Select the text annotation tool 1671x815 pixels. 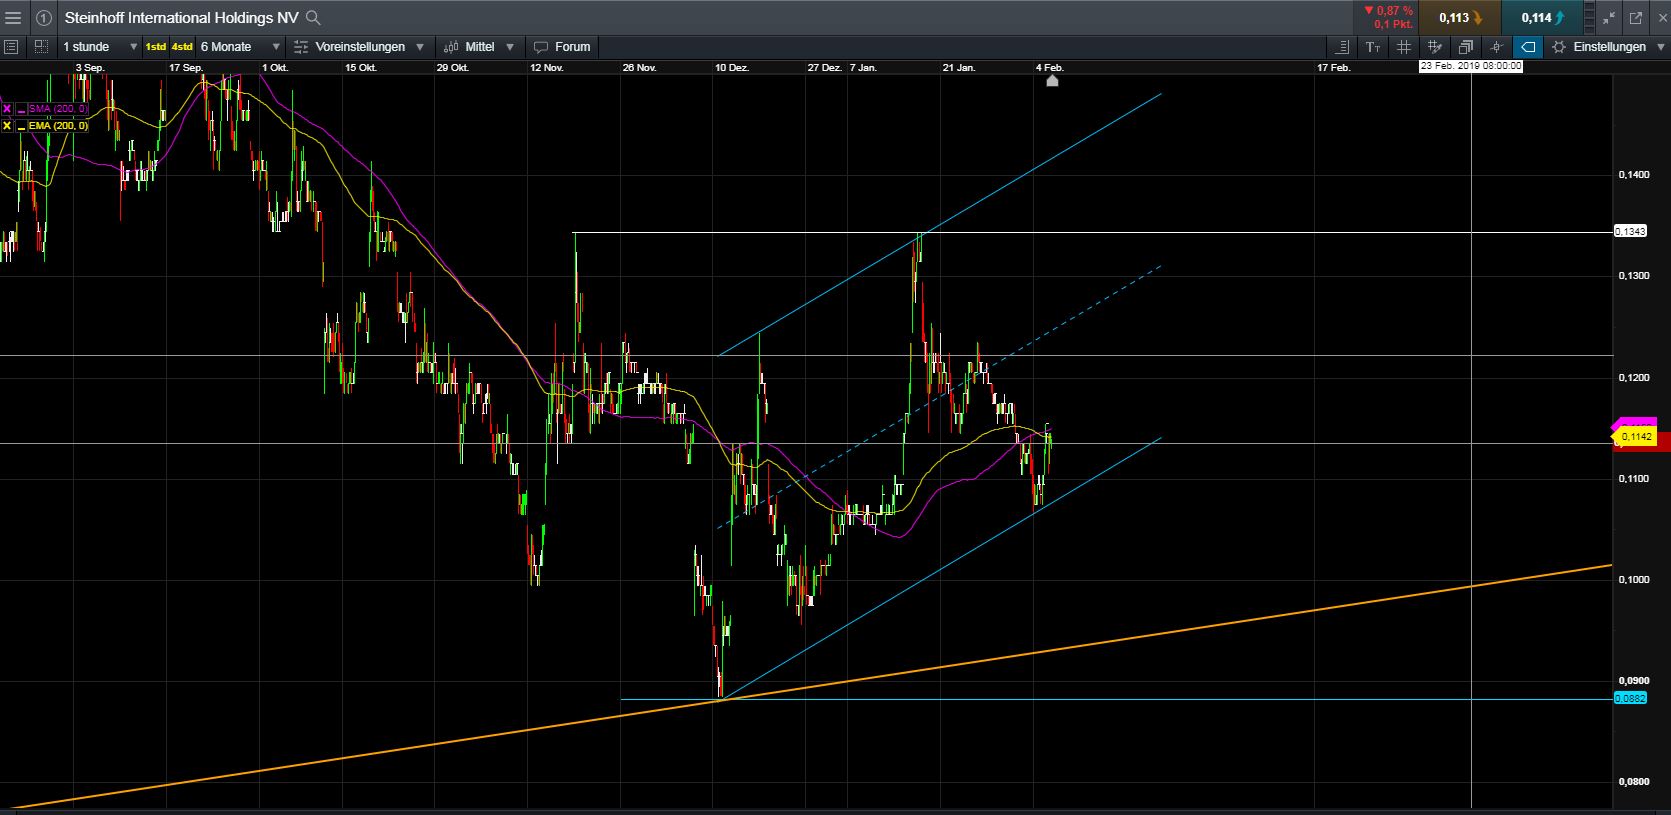pos(1373,47)
